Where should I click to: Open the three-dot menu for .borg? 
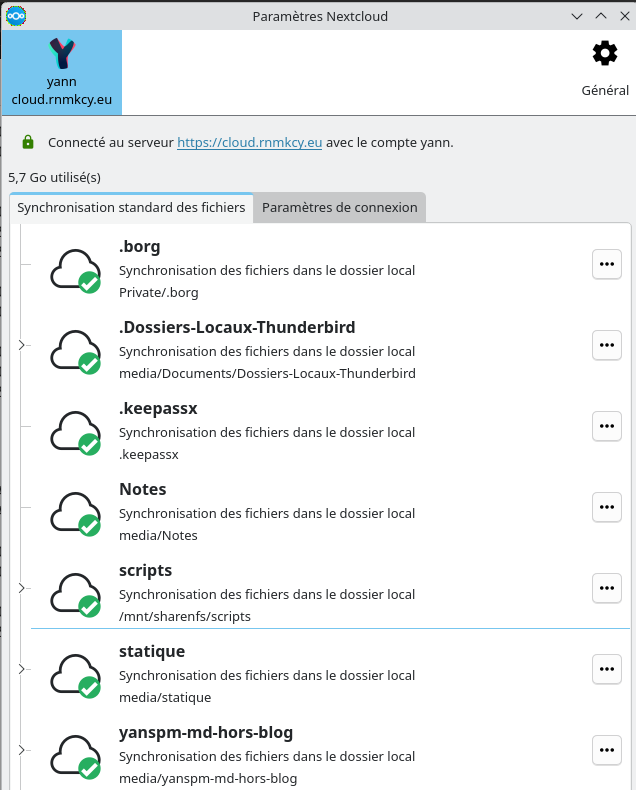(606, 264)
